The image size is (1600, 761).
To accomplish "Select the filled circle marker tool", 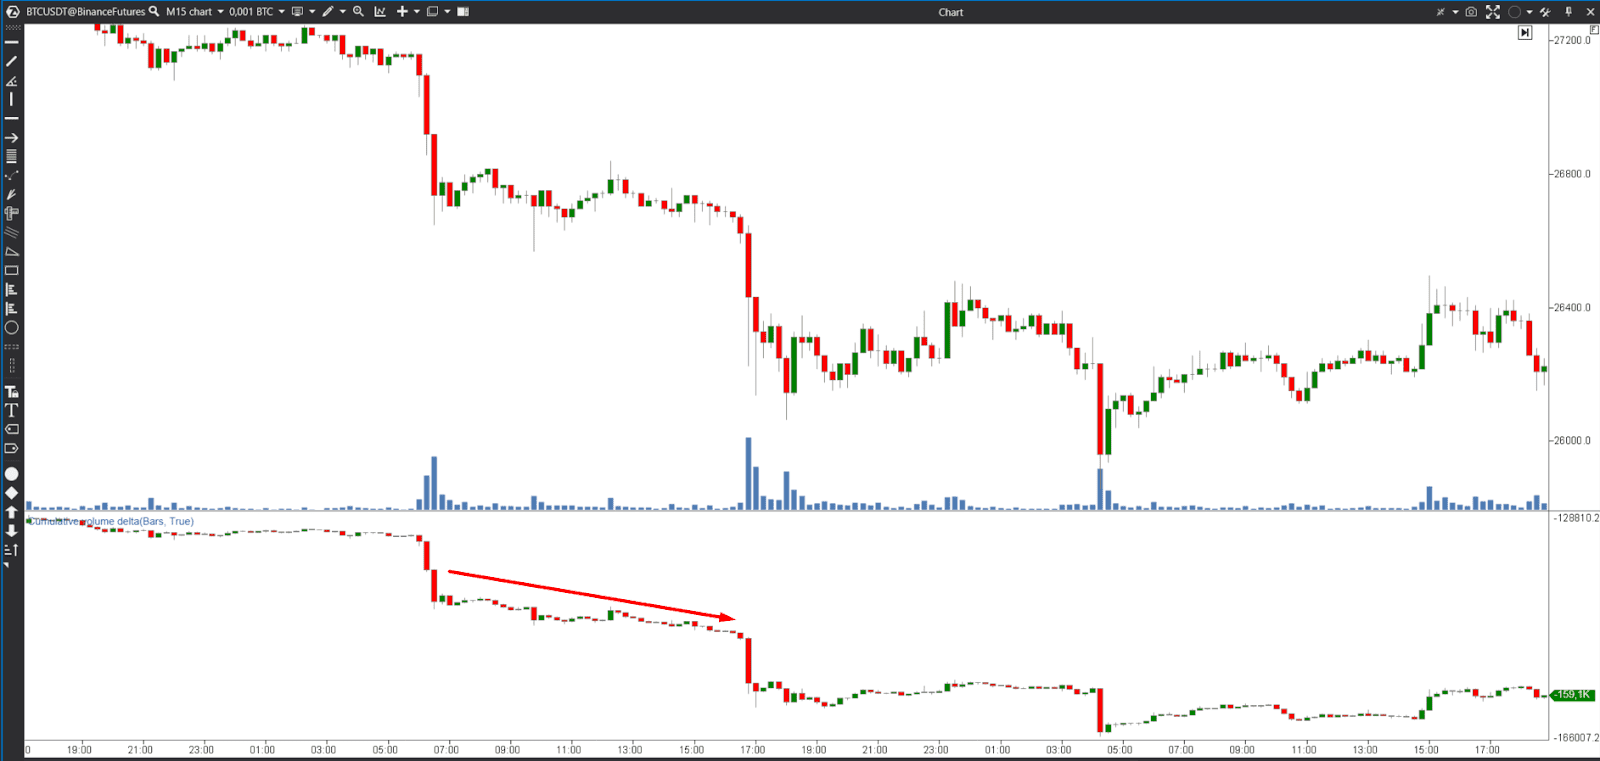I will [x=12, y=474].
